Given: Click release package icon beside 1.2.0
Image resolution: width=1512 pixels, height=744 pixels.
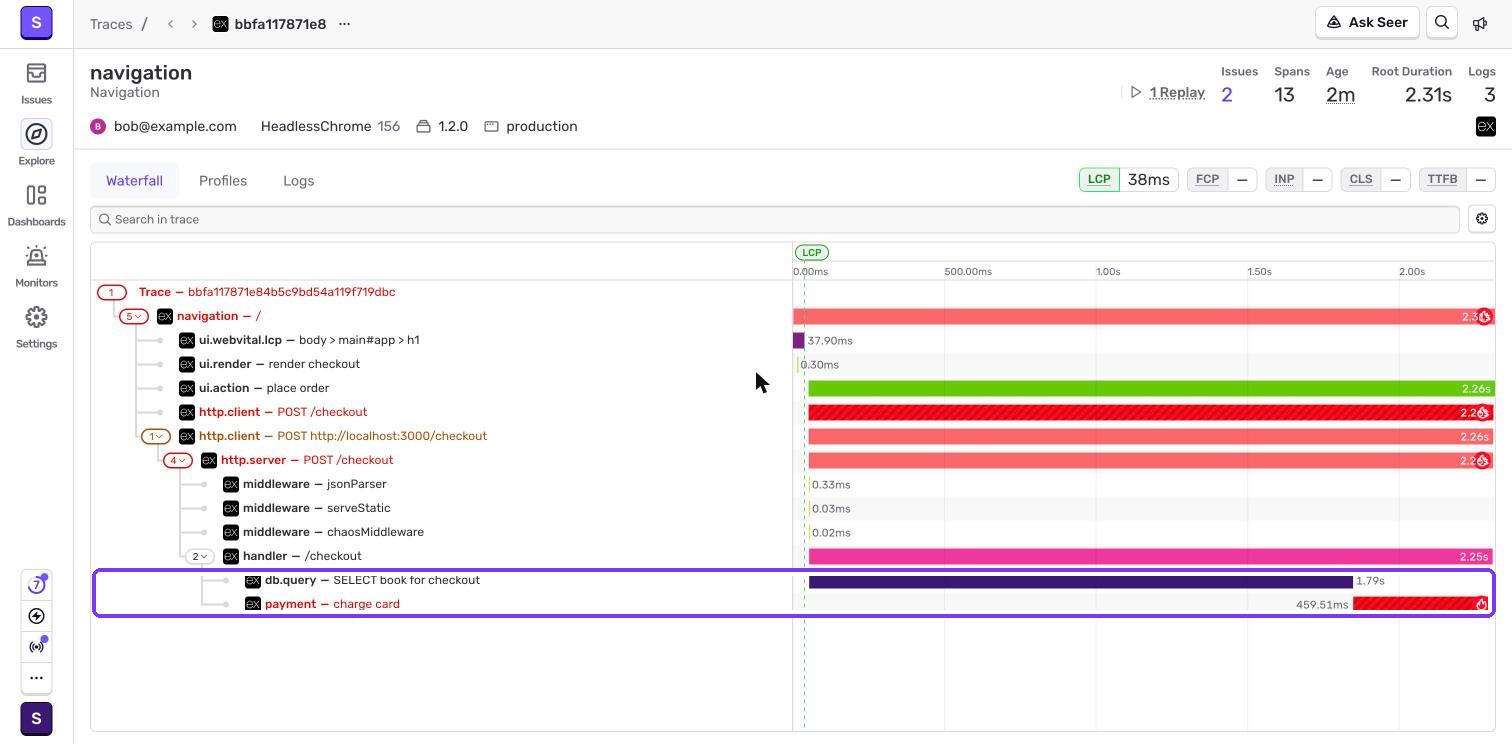Looking at the screenshot, I should (423, 126).
